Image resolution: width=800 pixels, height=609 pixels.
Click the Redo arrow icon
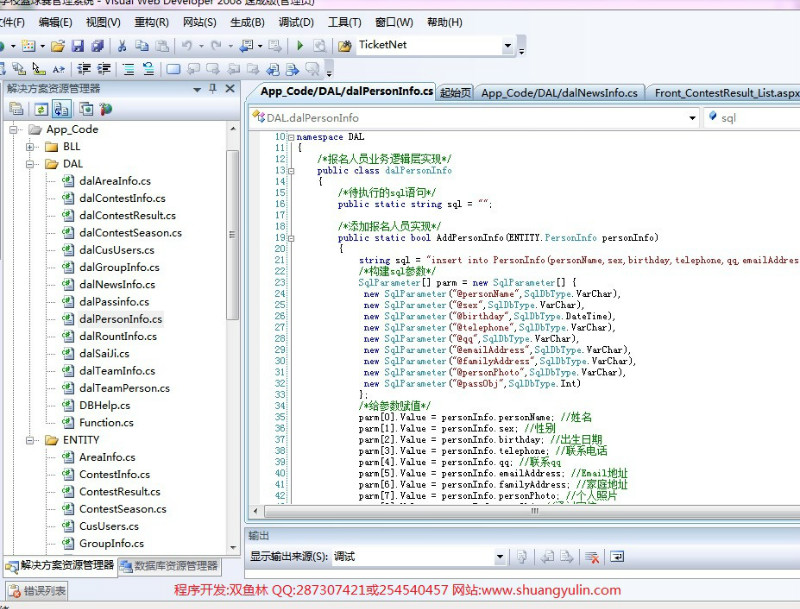[216, 46]
